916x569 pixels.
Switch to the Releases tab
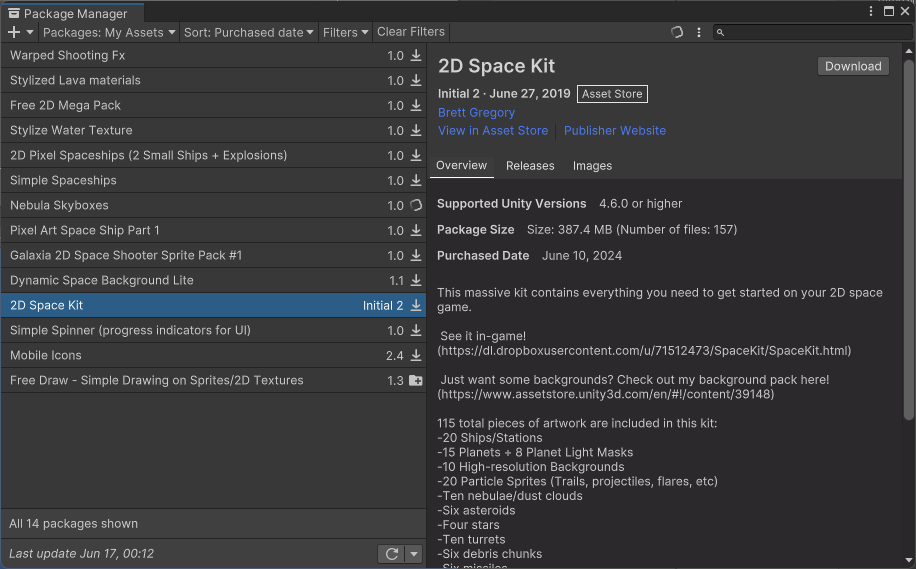click(530, 166)
